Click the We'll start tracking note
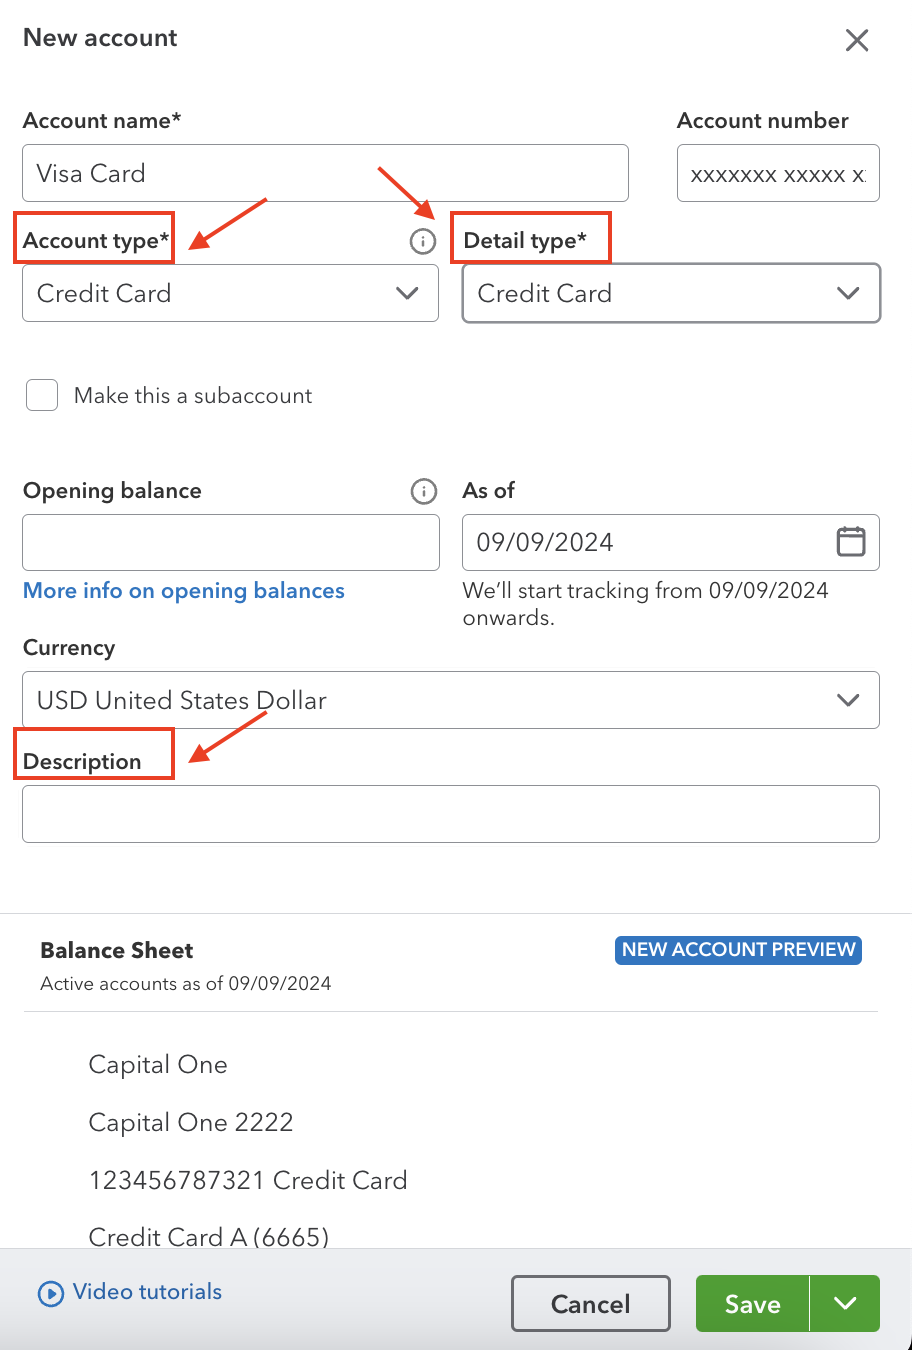The width and height of the screenshot is (912, 1350). click(645, 604)
